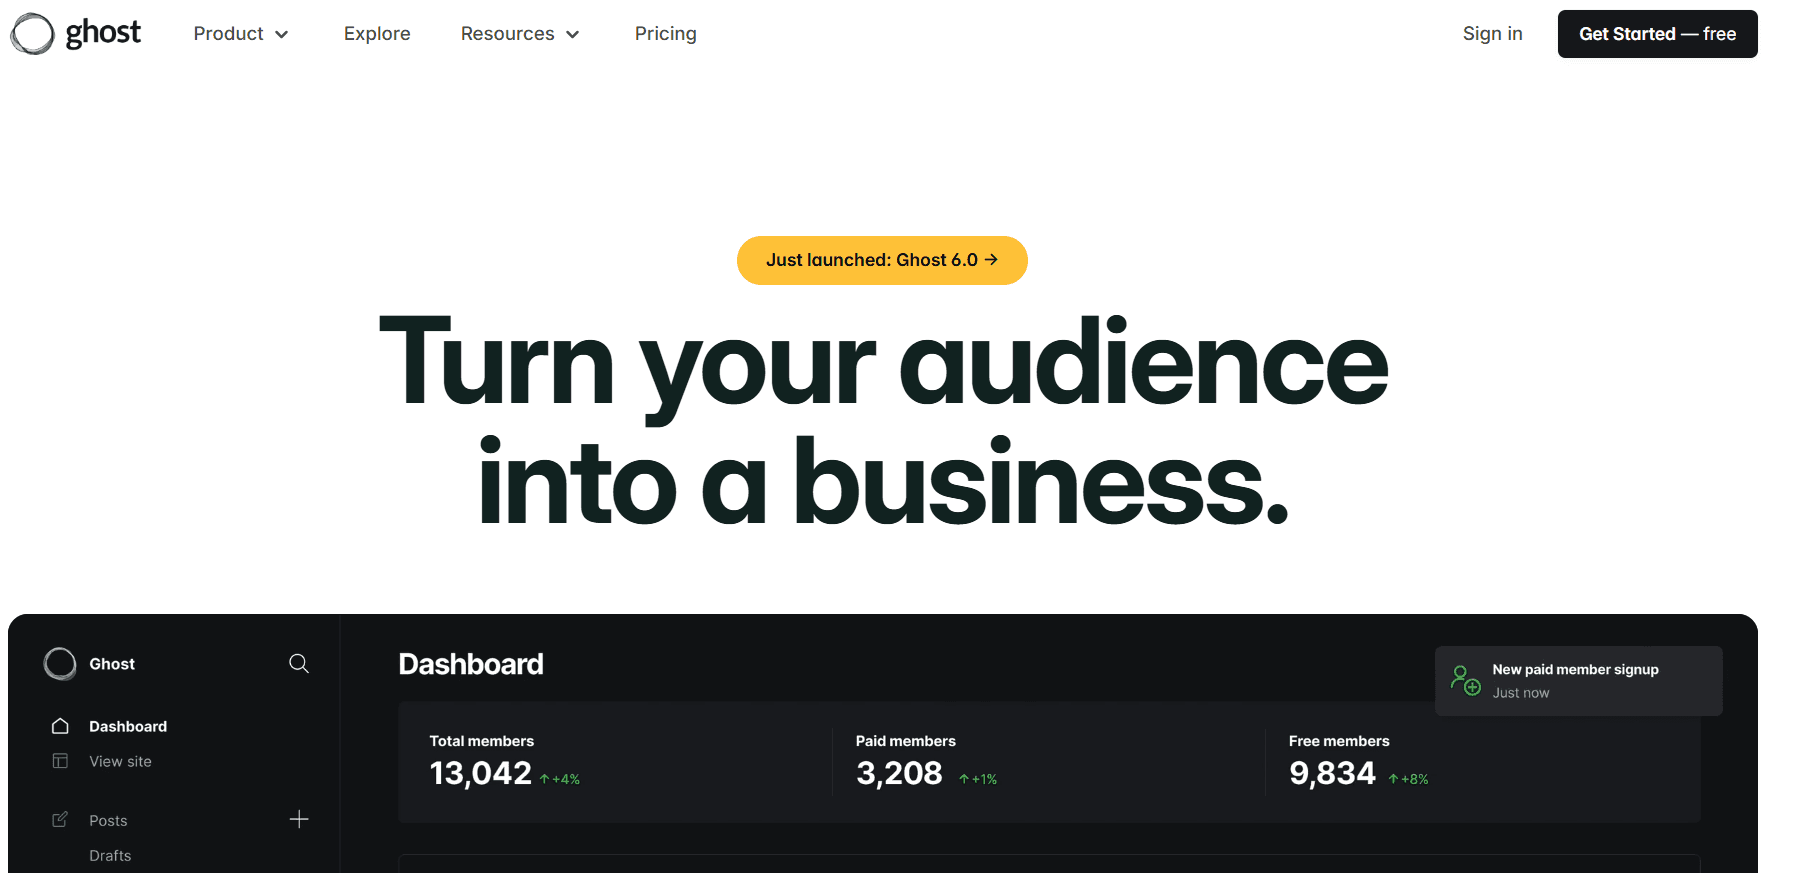The height and width of the screenshot is (873, 1798).
Task: Expand the Resources dropdown menu
Action: coord(520,34)
